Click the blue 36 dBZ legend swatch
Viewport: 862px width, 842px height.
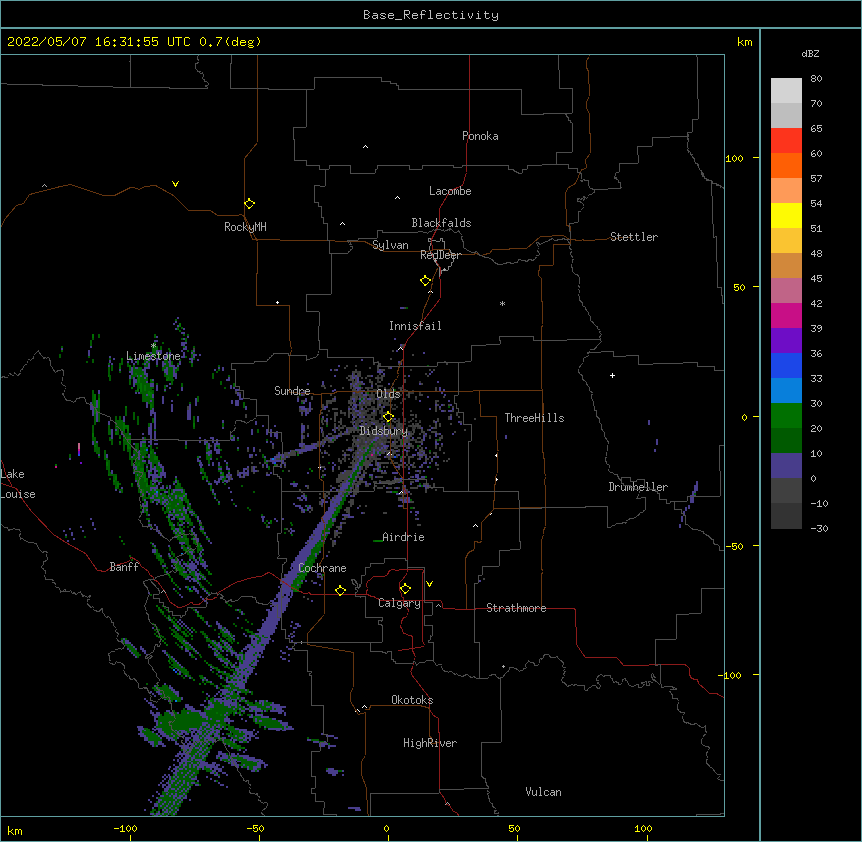click(x=786, y=366)
